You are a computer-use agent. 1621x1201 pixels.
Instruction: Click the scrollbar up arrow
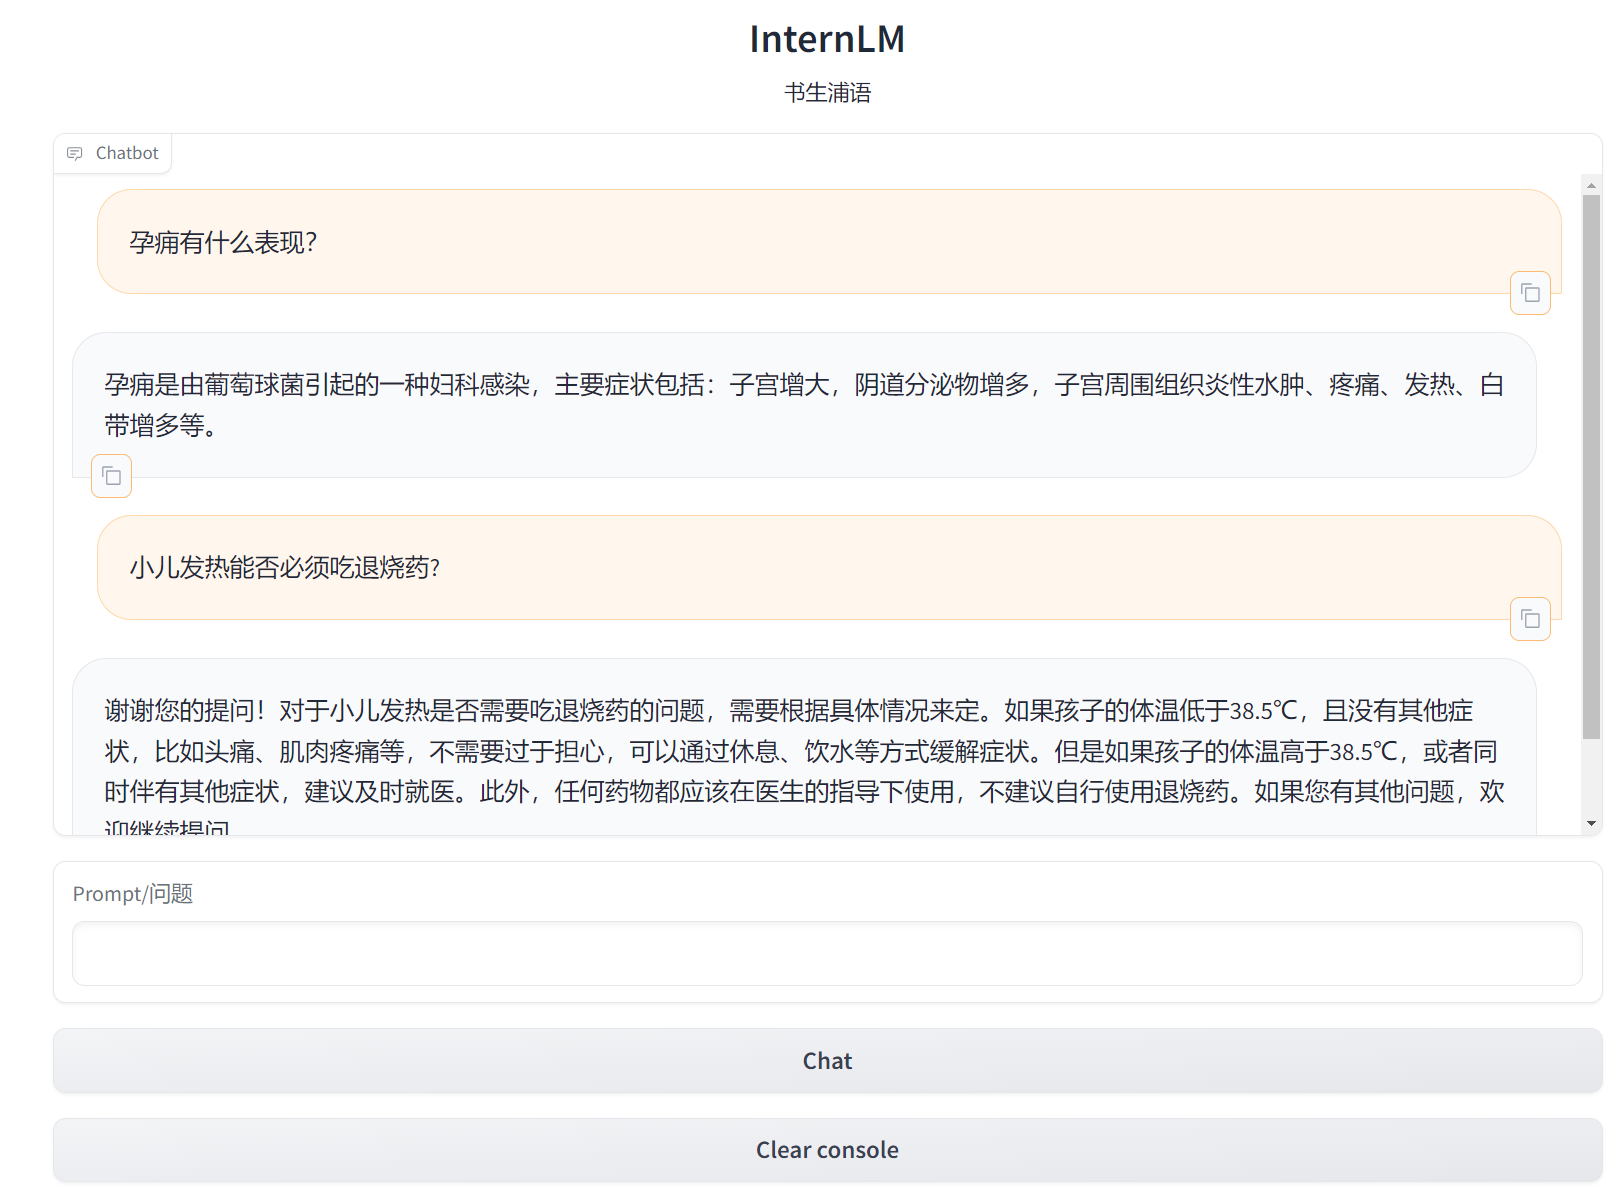1591,186
